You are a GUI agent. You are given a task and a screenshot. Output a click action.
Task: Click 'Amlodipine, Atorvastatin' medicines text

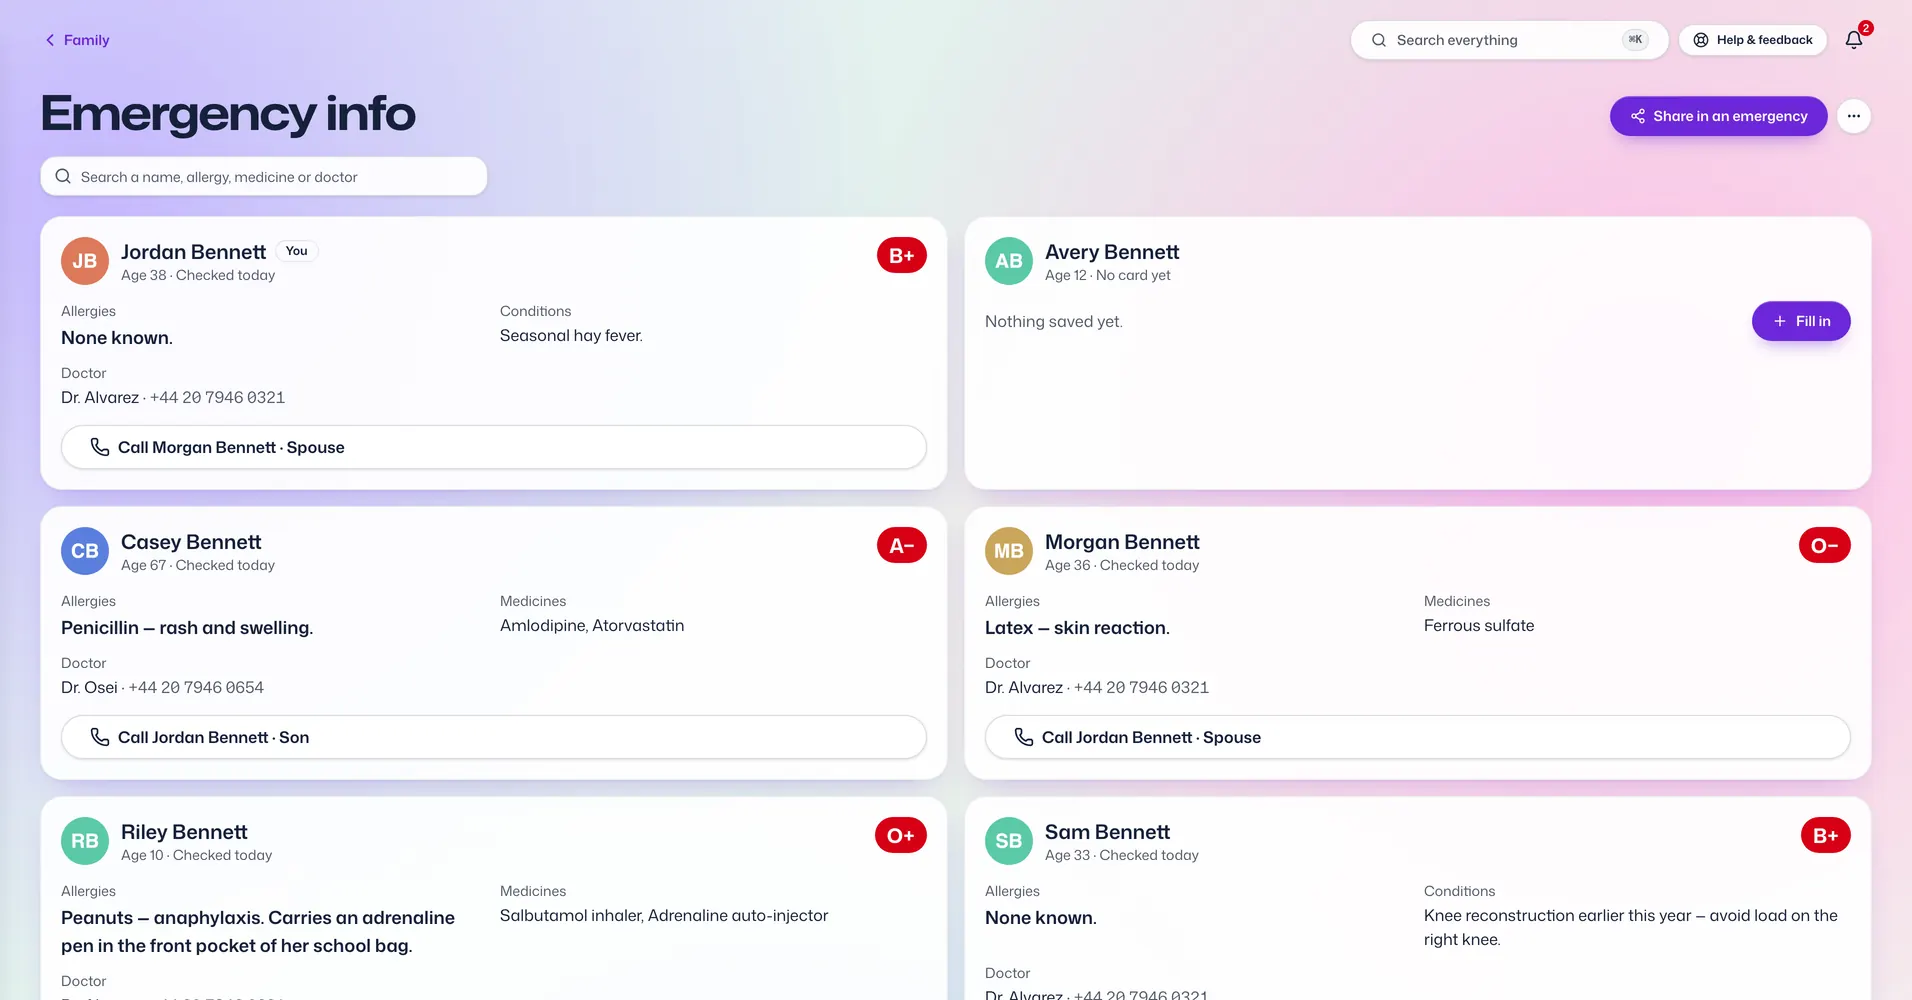click(x=592, y=626)
